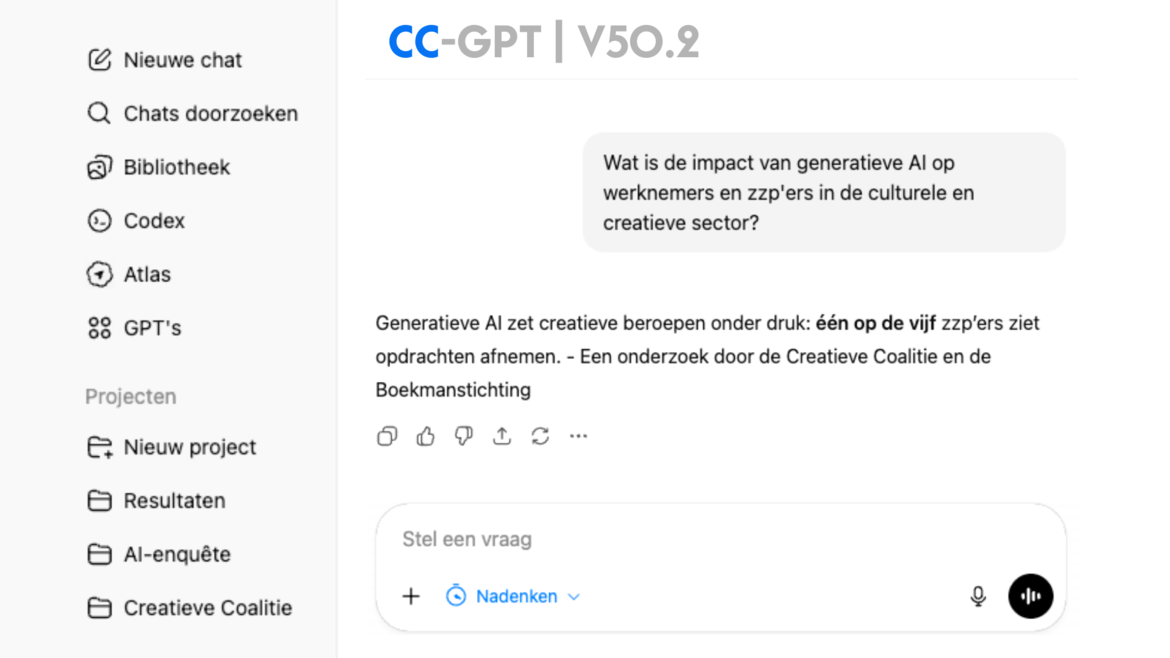Click the chevron next to Nadenken
The image size is (1170, 658).
coord(574,597)
